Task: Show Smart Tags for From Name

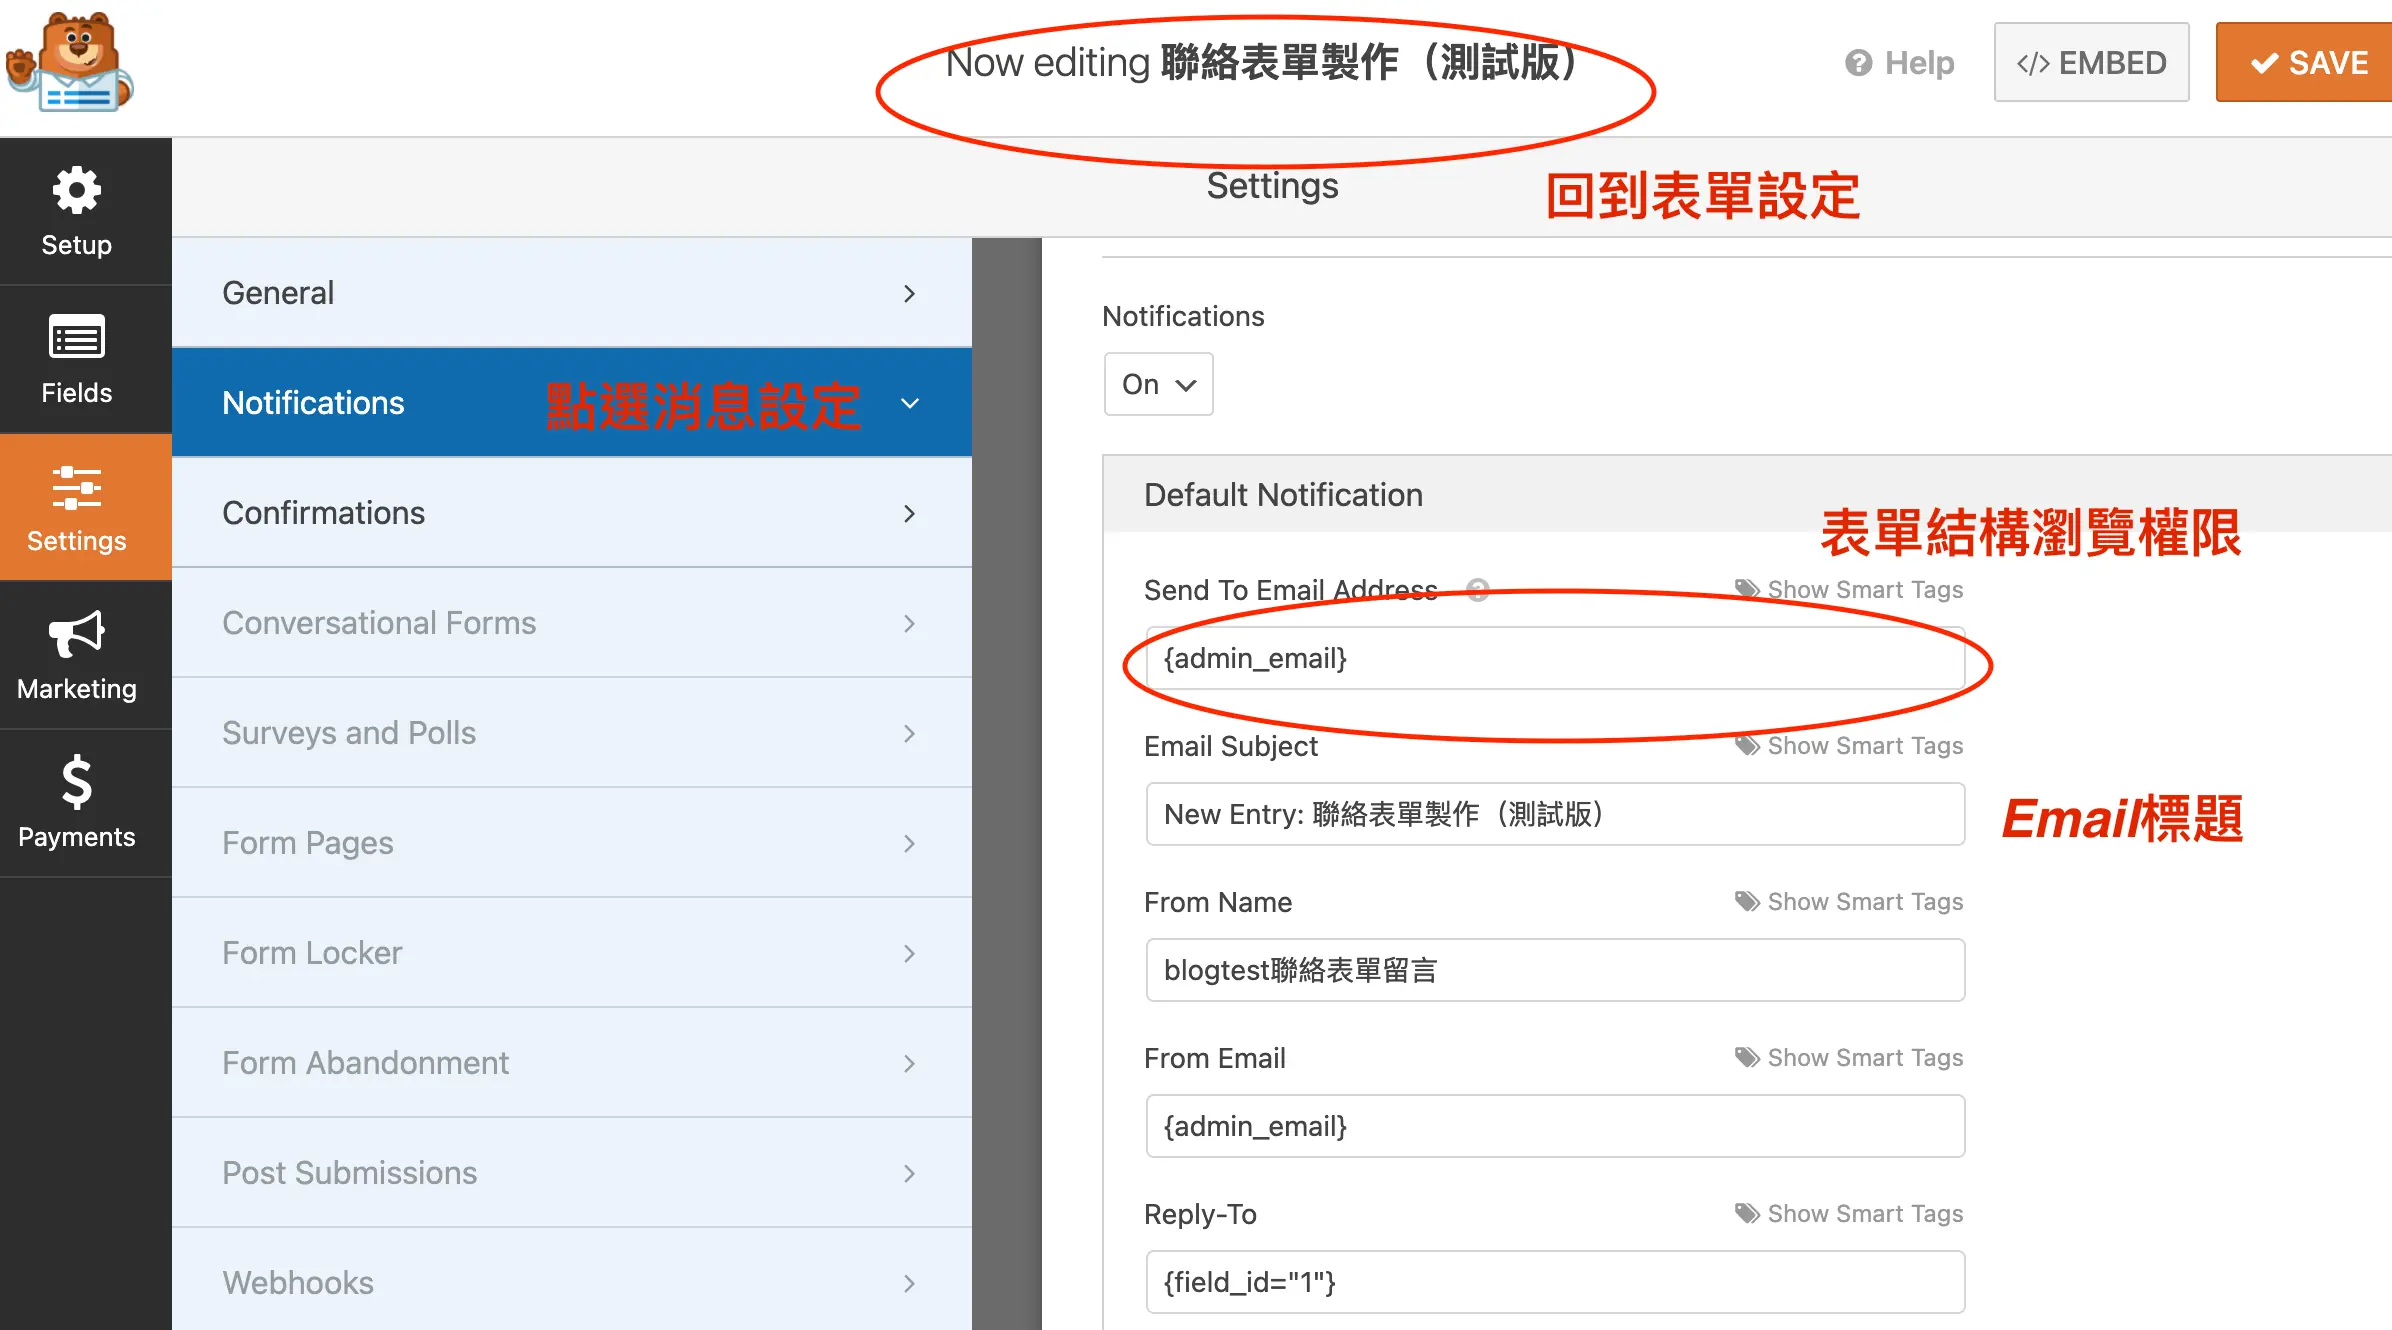Action: (x=1849, y=902)
